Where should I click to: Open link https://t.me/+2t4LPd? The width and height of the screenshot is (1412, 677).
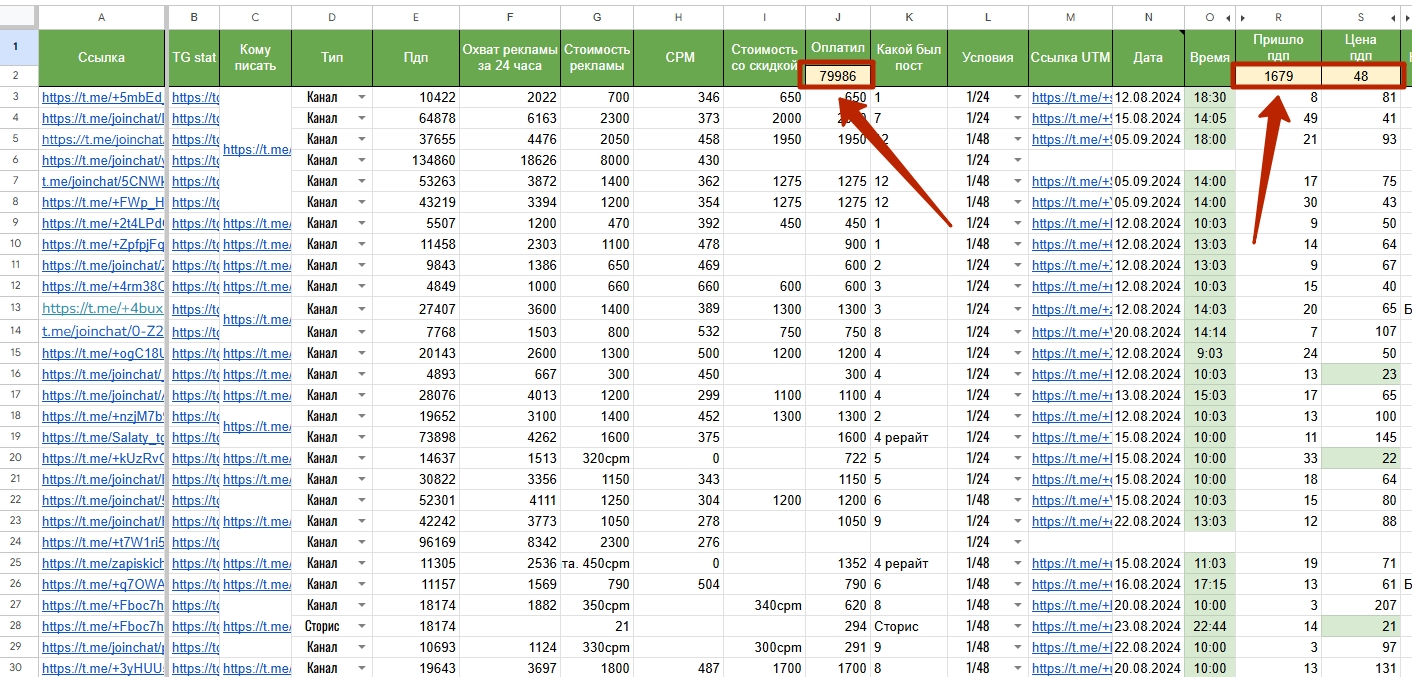click(102, 224)
